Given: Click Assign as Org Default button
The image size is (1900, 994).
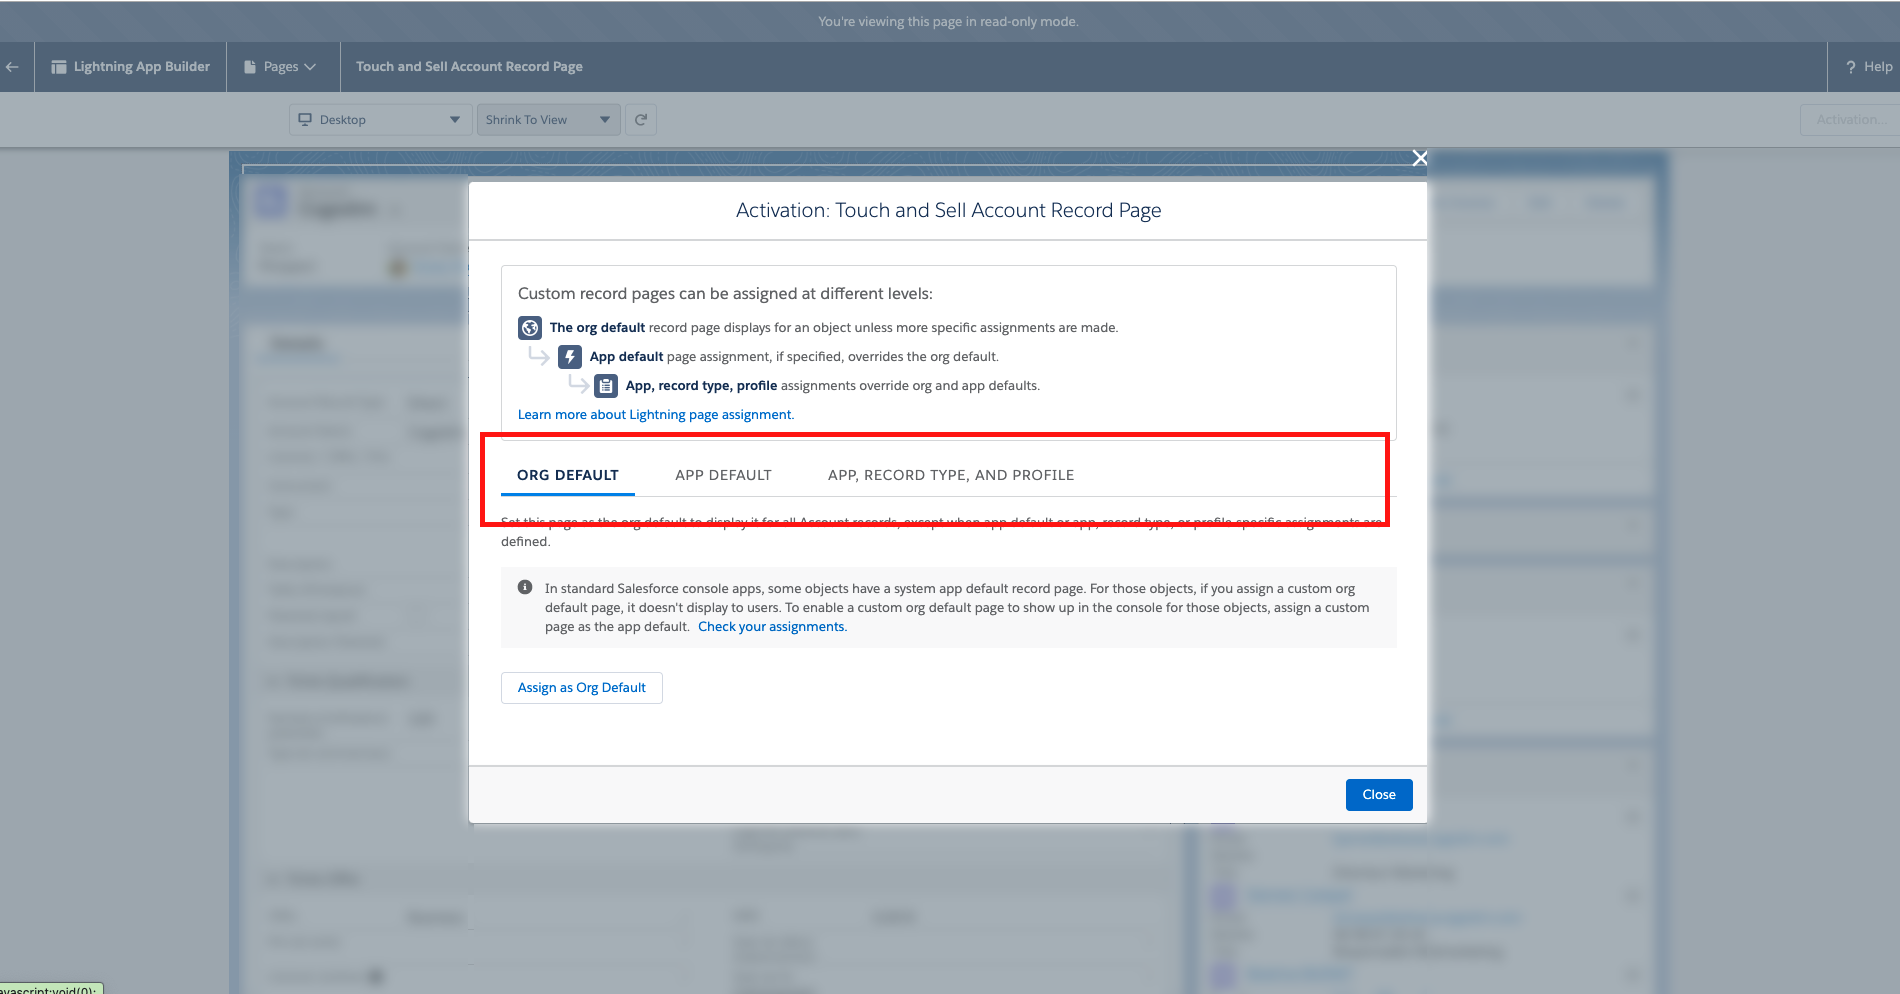Looking at the screenshot, I should click(x=582, y=688).
